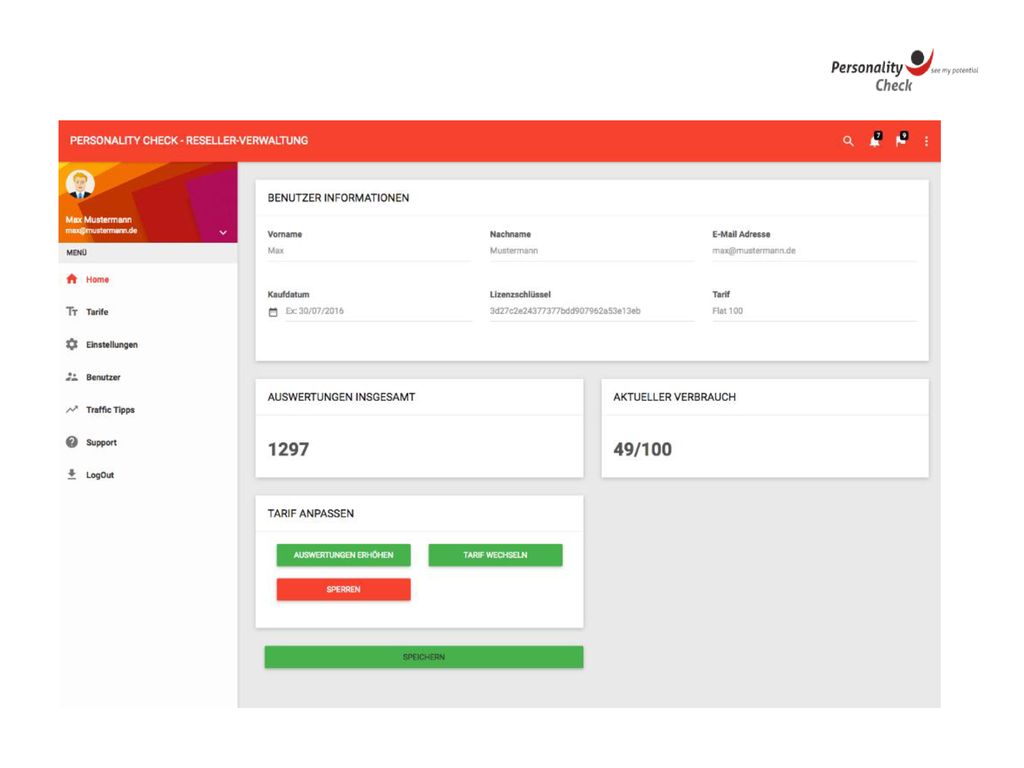Click the Speichern save button
Viewport: 1024px width, 768px height.
click(424, 657)
